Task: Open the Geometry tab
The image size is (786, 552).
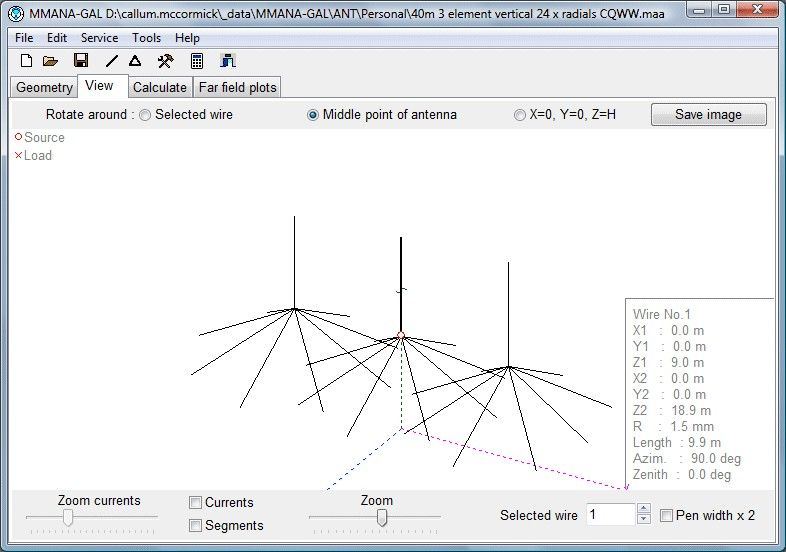Action: click(x=44, y=87)
